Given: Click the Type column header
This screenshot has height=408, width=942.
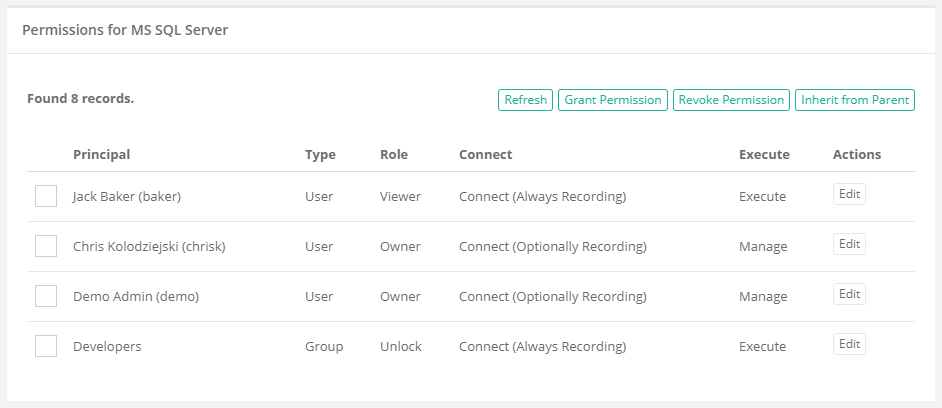Looking at the screenshot, I should [x=320, y=155].
